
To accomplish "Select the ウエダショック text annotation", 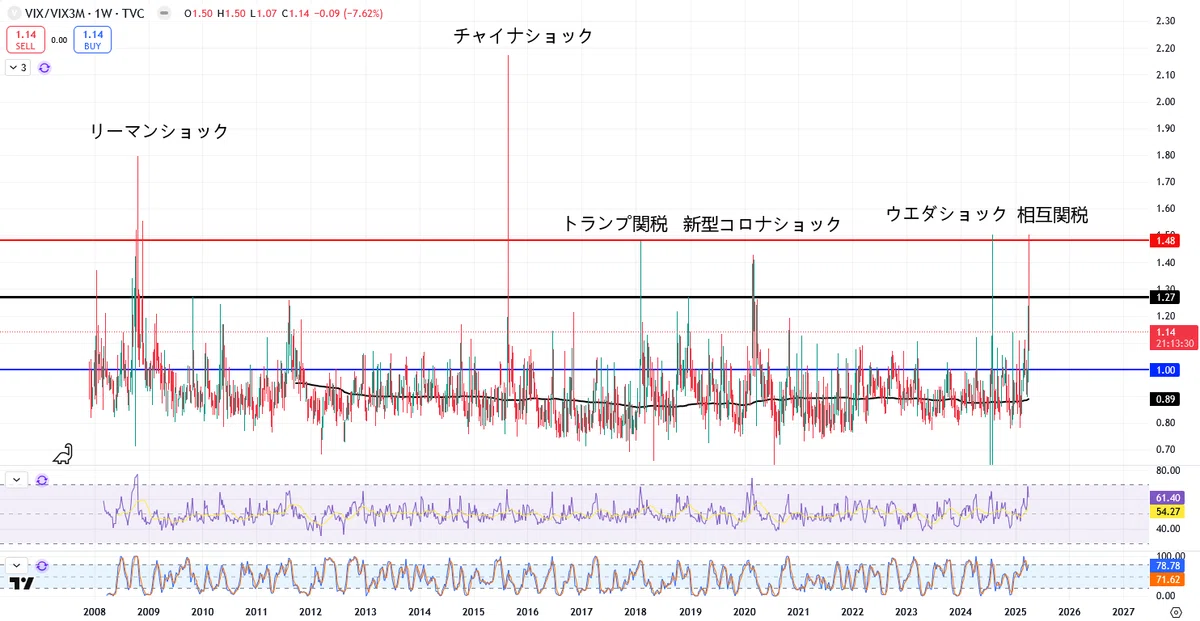I will click(x=946, y=214).
